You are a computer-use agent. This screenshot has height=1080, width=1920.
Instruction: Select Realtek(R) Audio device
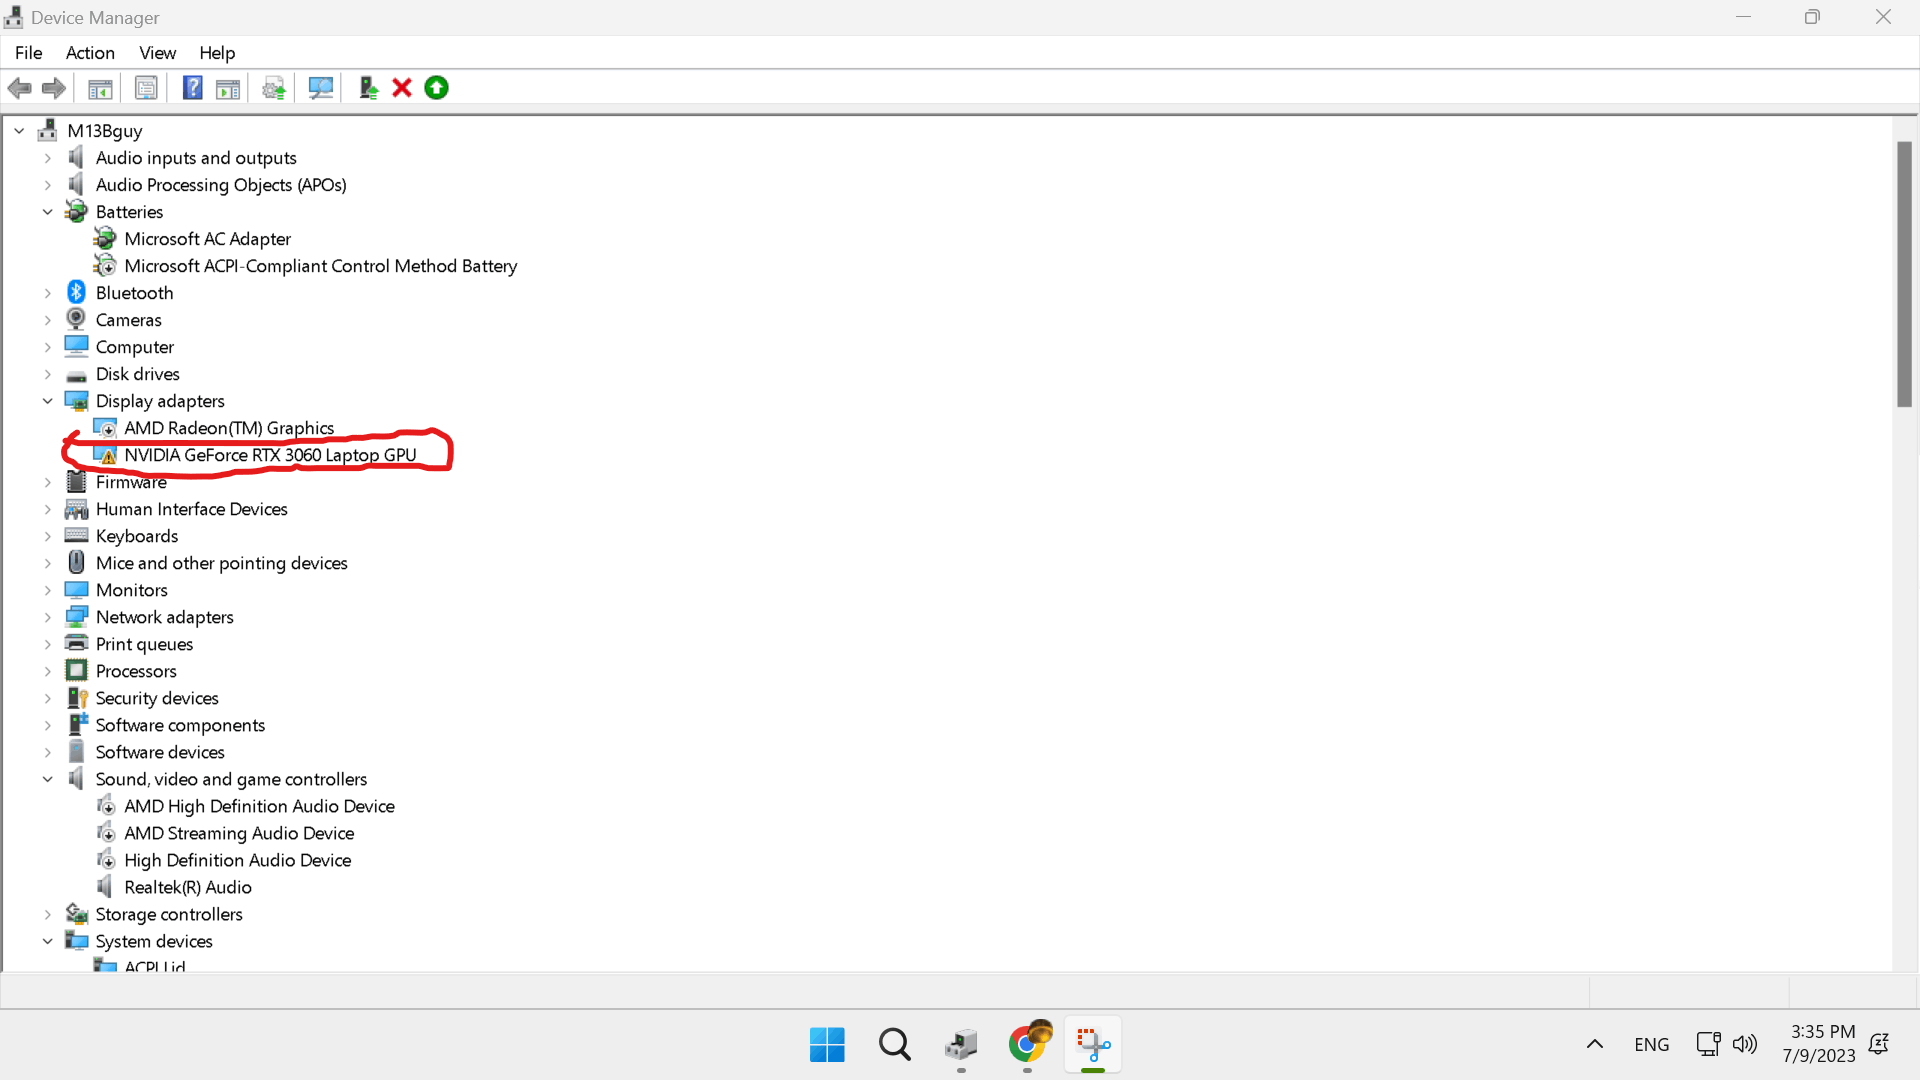[188, 887]
